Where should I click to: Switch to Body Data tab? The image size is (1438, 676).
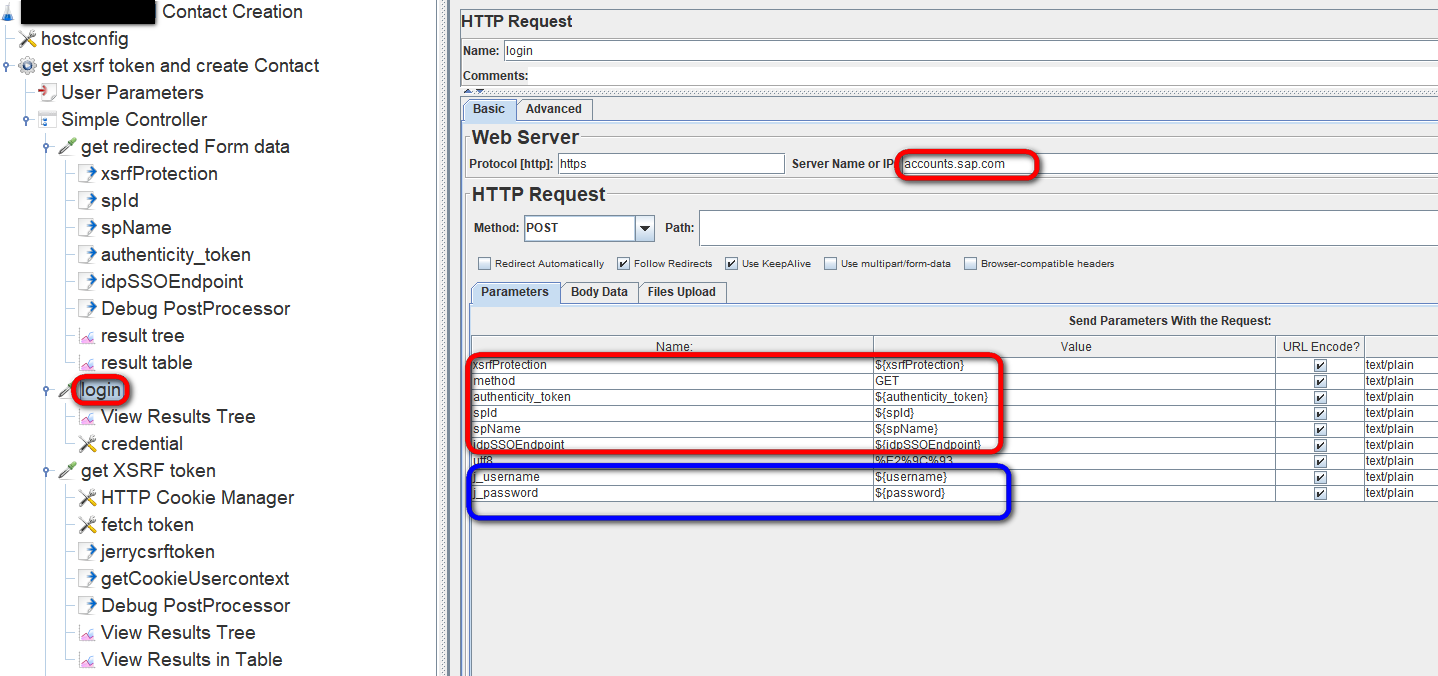tap(599, 292)
